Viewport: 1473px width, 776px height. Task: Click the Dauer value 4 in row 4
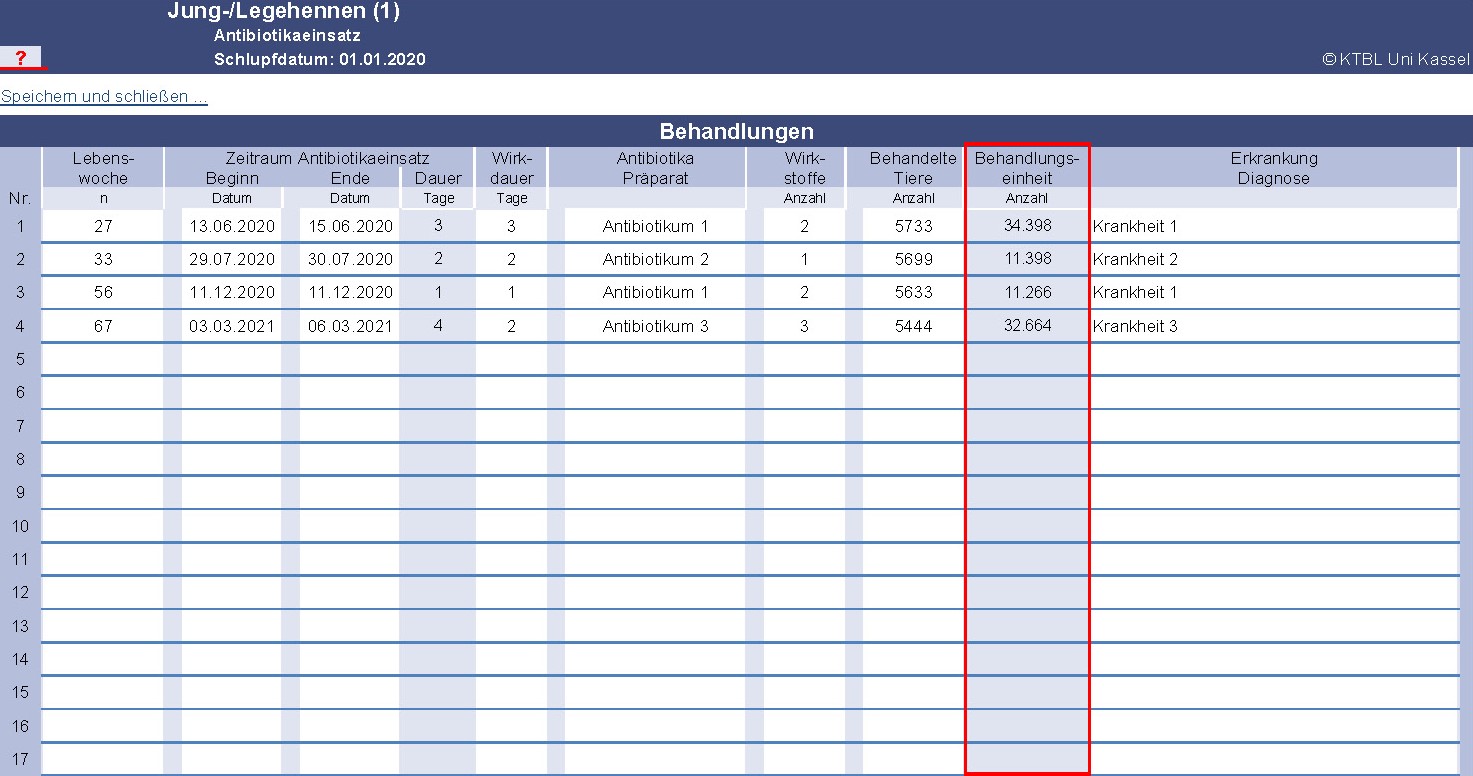coord(438,326)
